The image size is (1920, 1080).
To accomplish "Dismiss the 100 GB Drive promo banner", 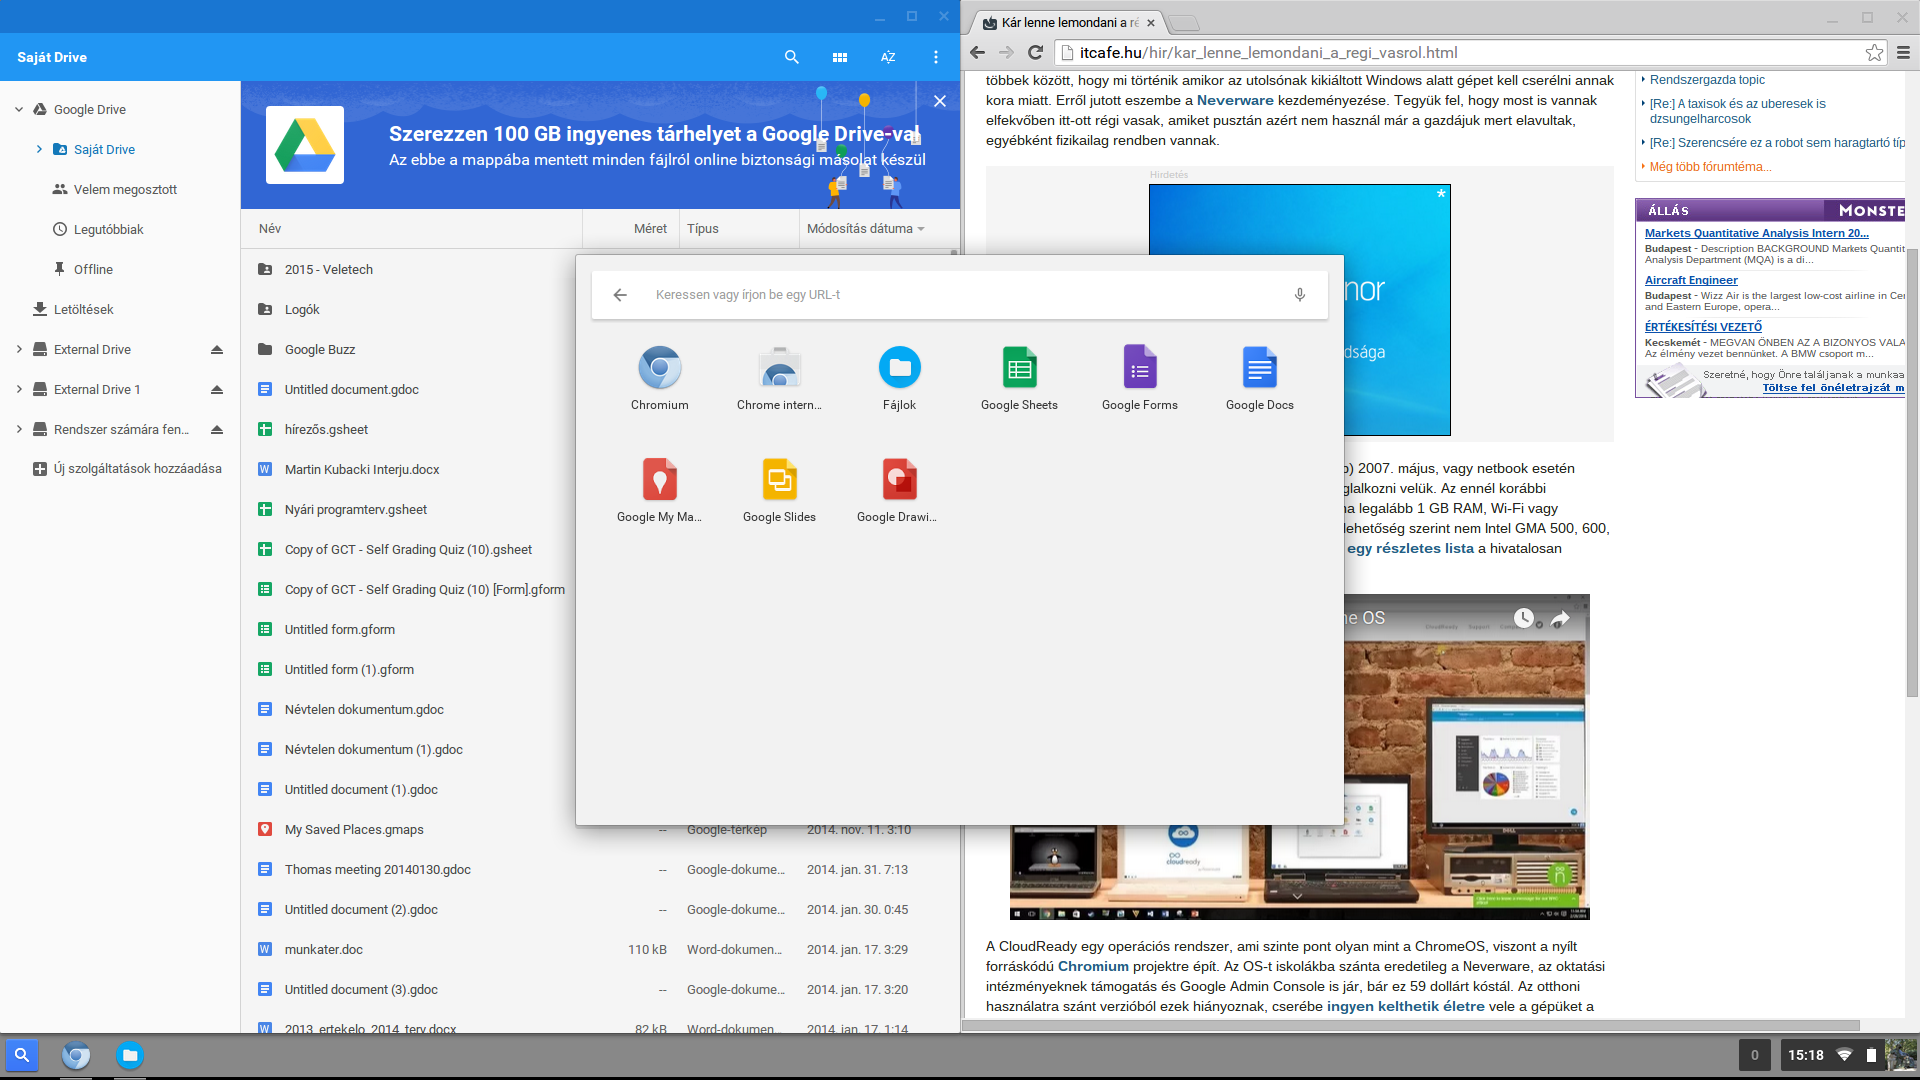I will tap(940, 101).
